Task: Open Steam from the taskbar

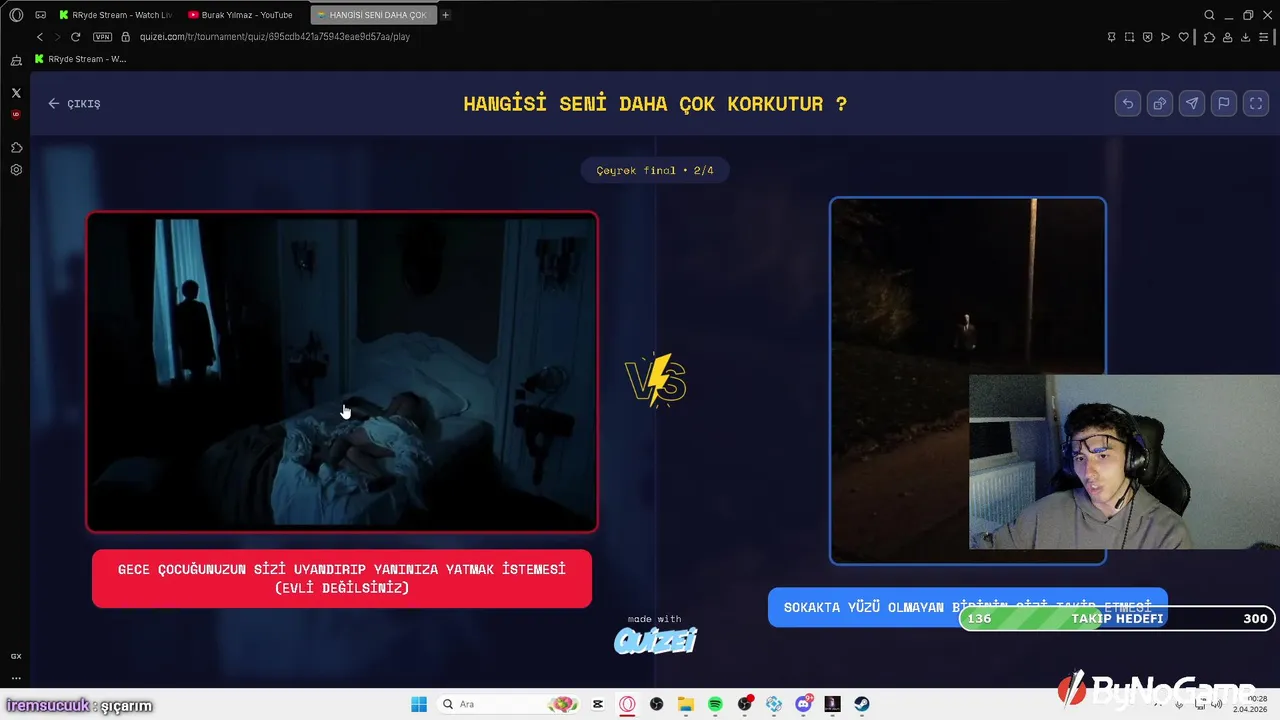Action: tap(862, 704)
